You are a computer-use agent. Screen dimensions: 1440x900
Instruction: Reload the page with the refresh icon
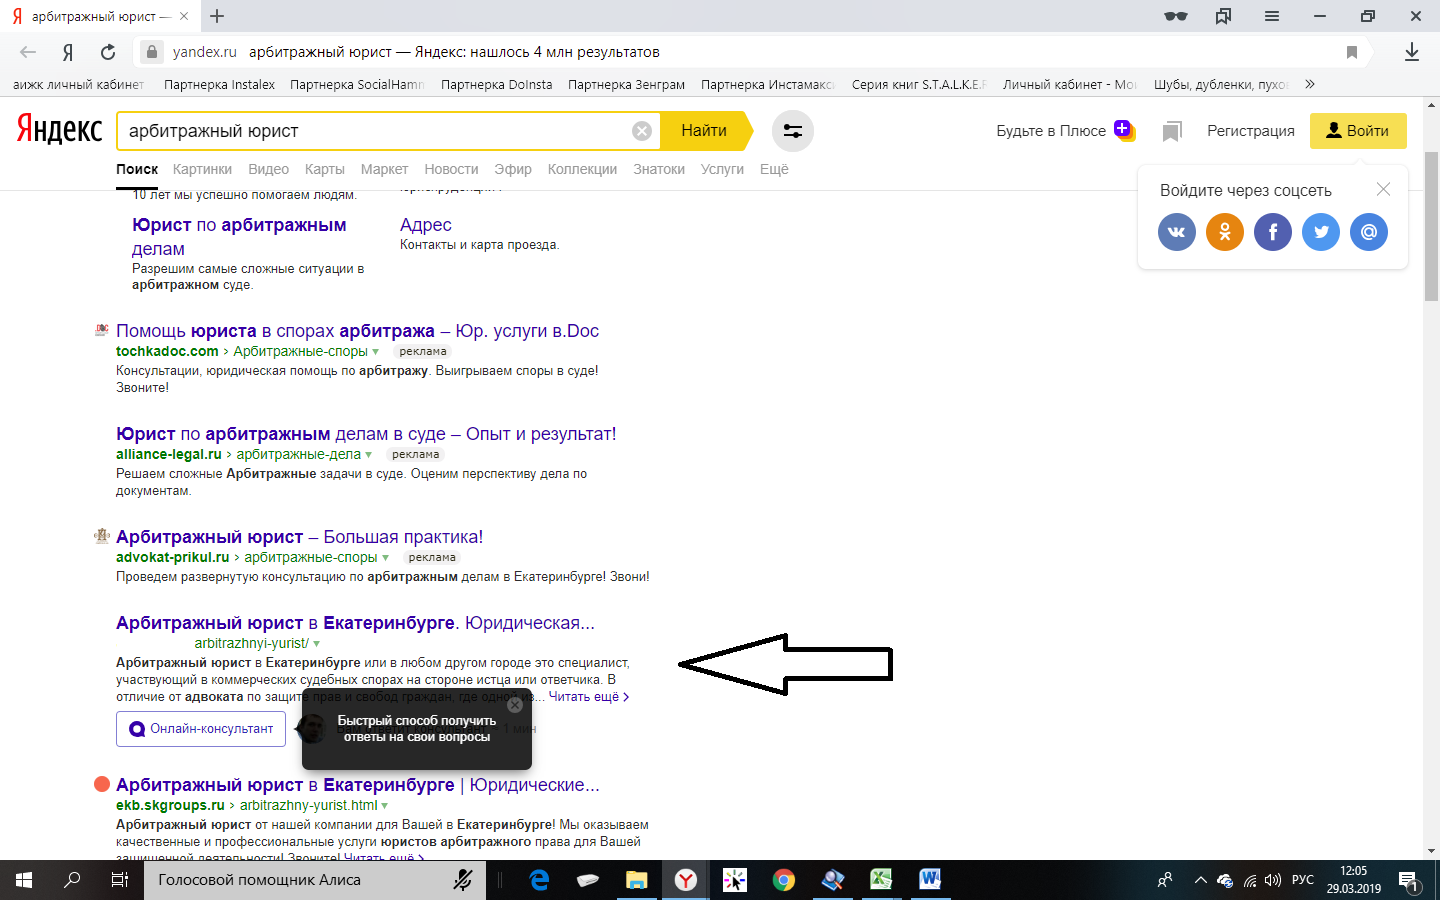click(x=108, y=52)
